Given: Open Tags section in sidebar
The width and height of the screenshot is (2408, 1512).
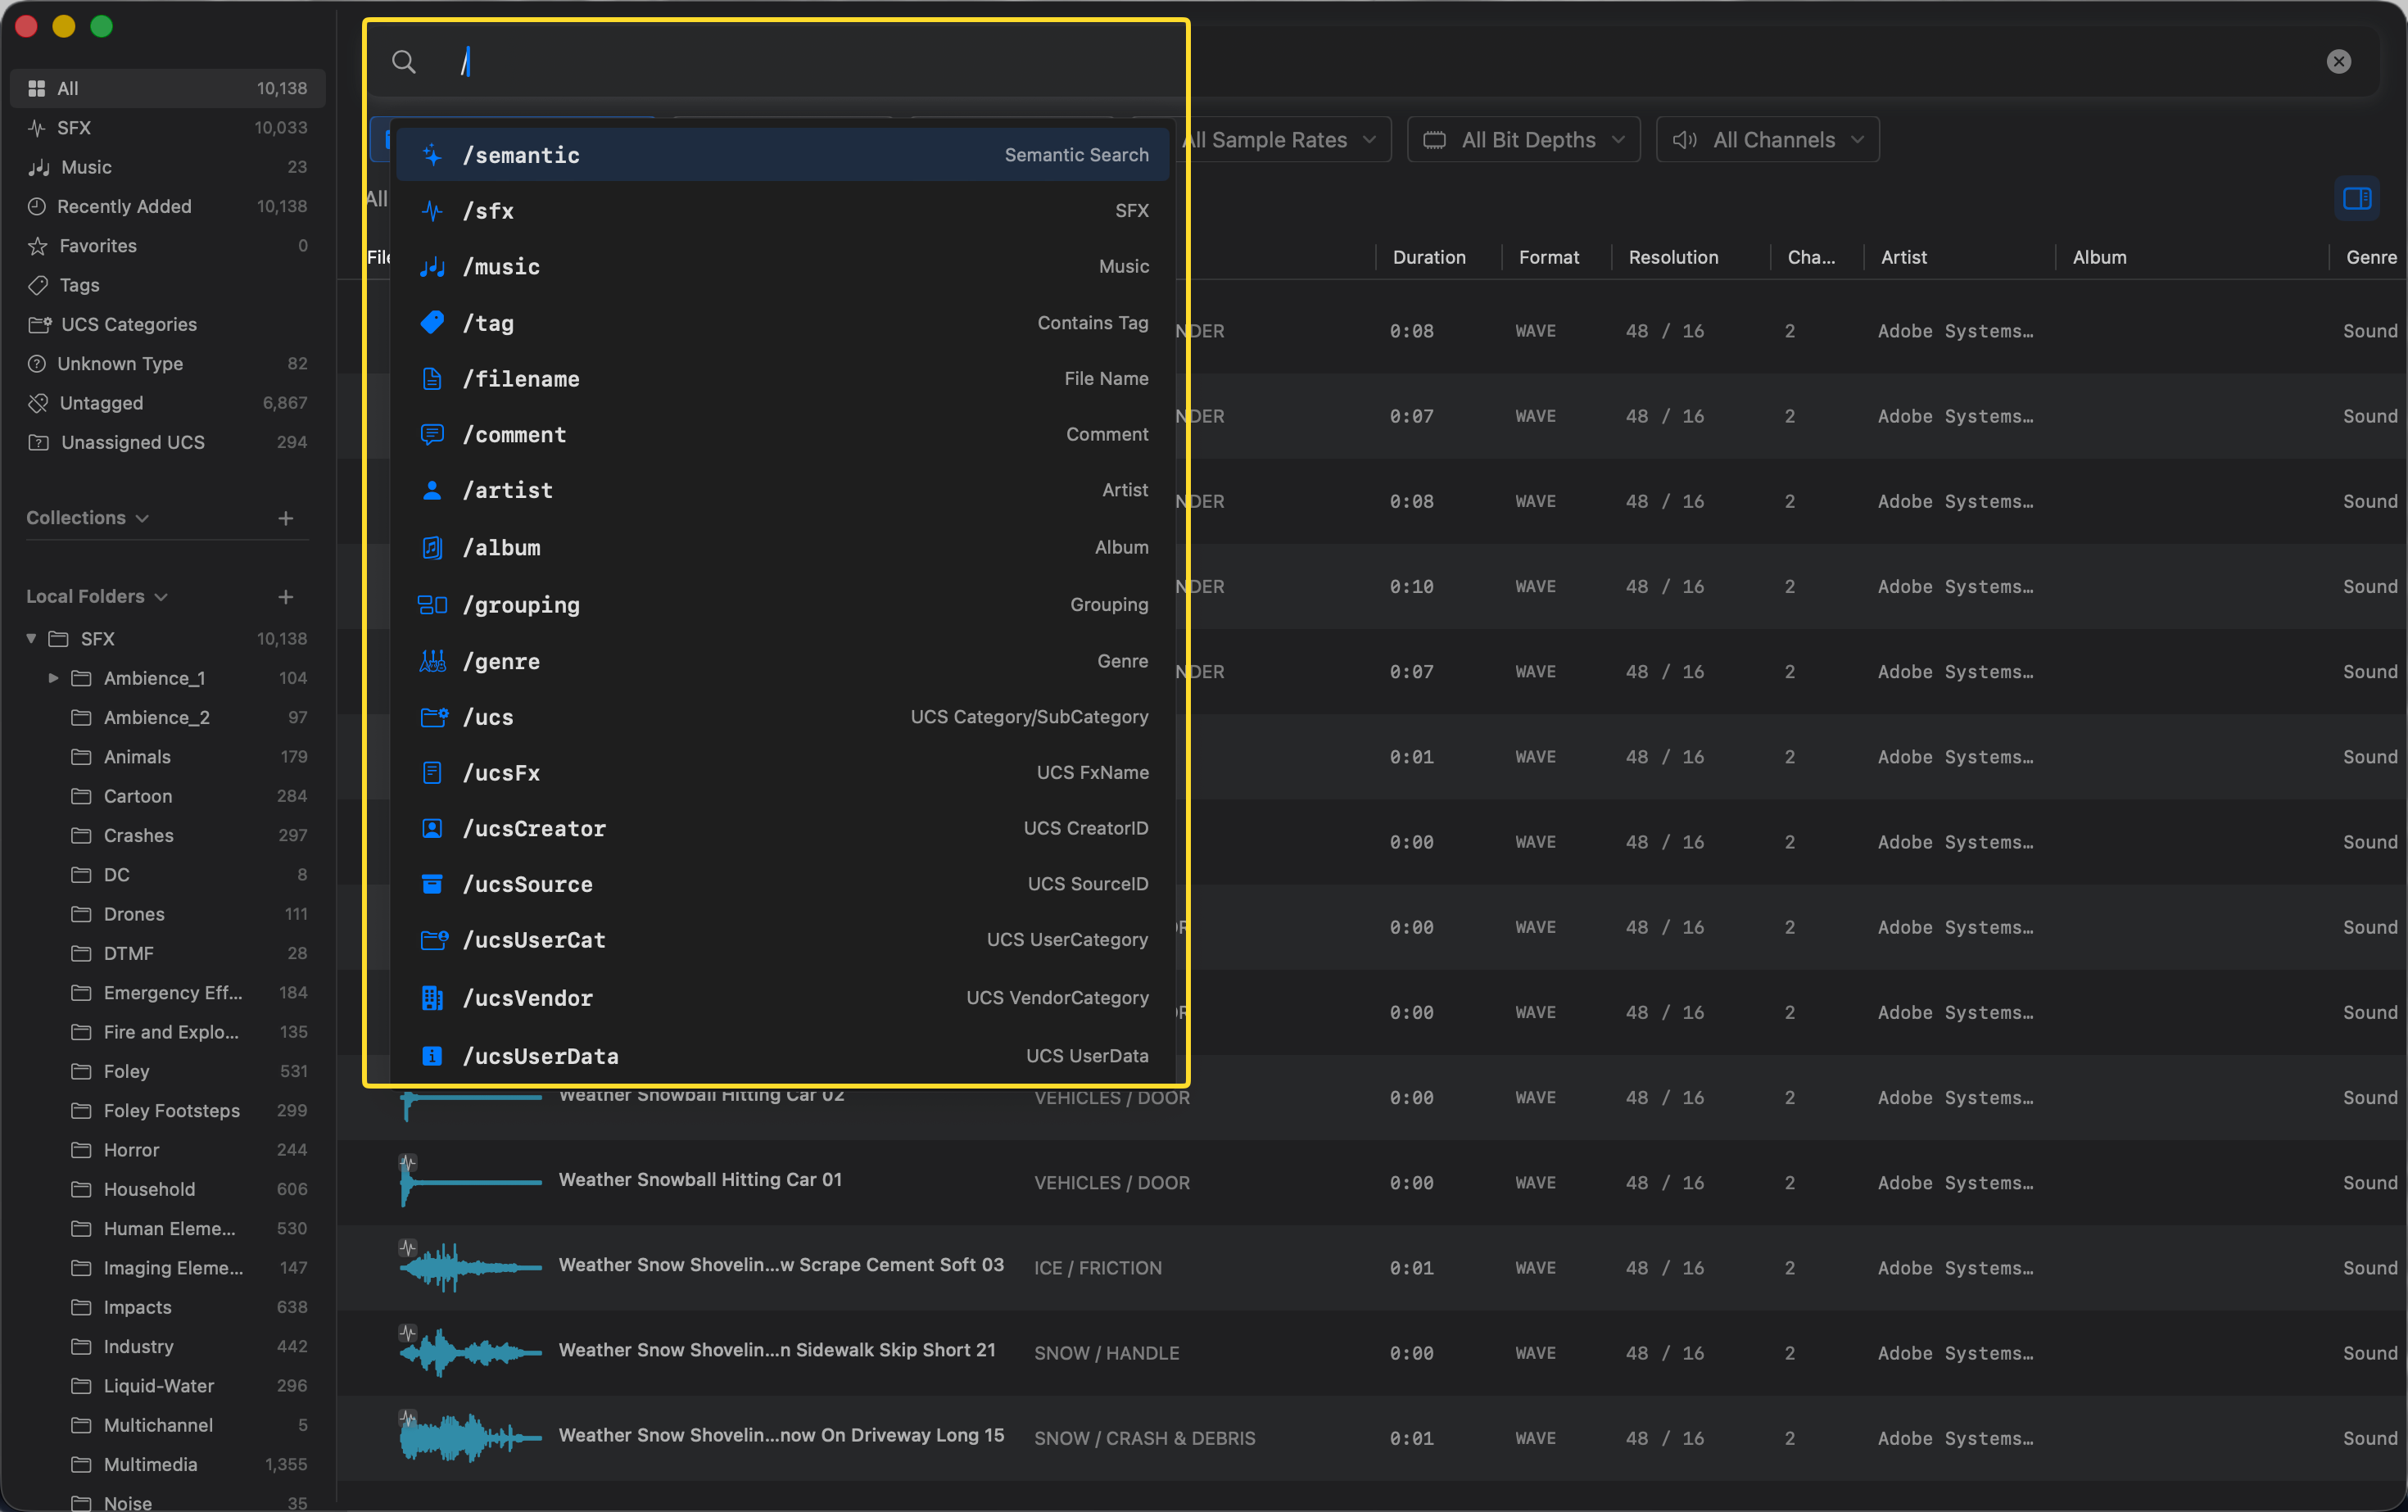Looking at the screenshot, I should (x=168, y=285).
